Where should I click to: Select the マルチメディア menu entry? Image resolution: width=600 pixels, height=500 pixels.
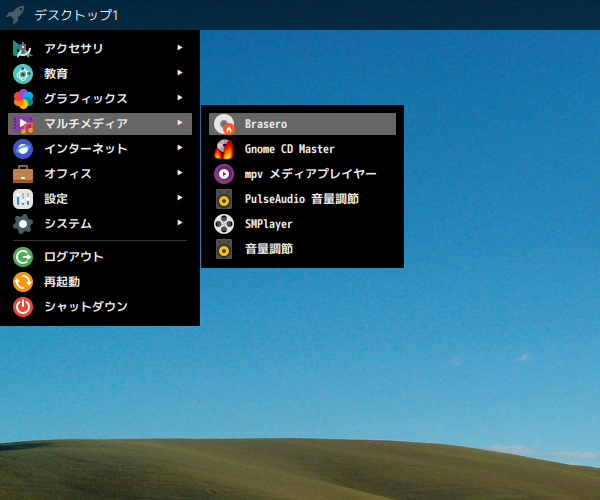pos(100,124)
